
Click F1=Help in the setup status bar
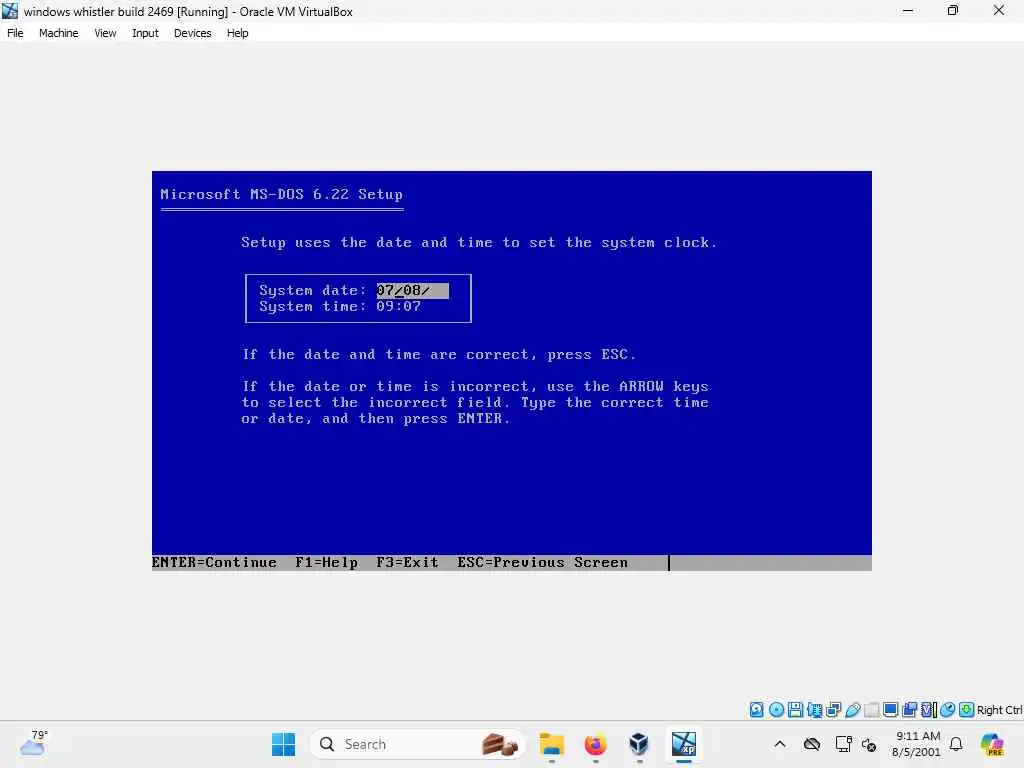coord(327,562)
